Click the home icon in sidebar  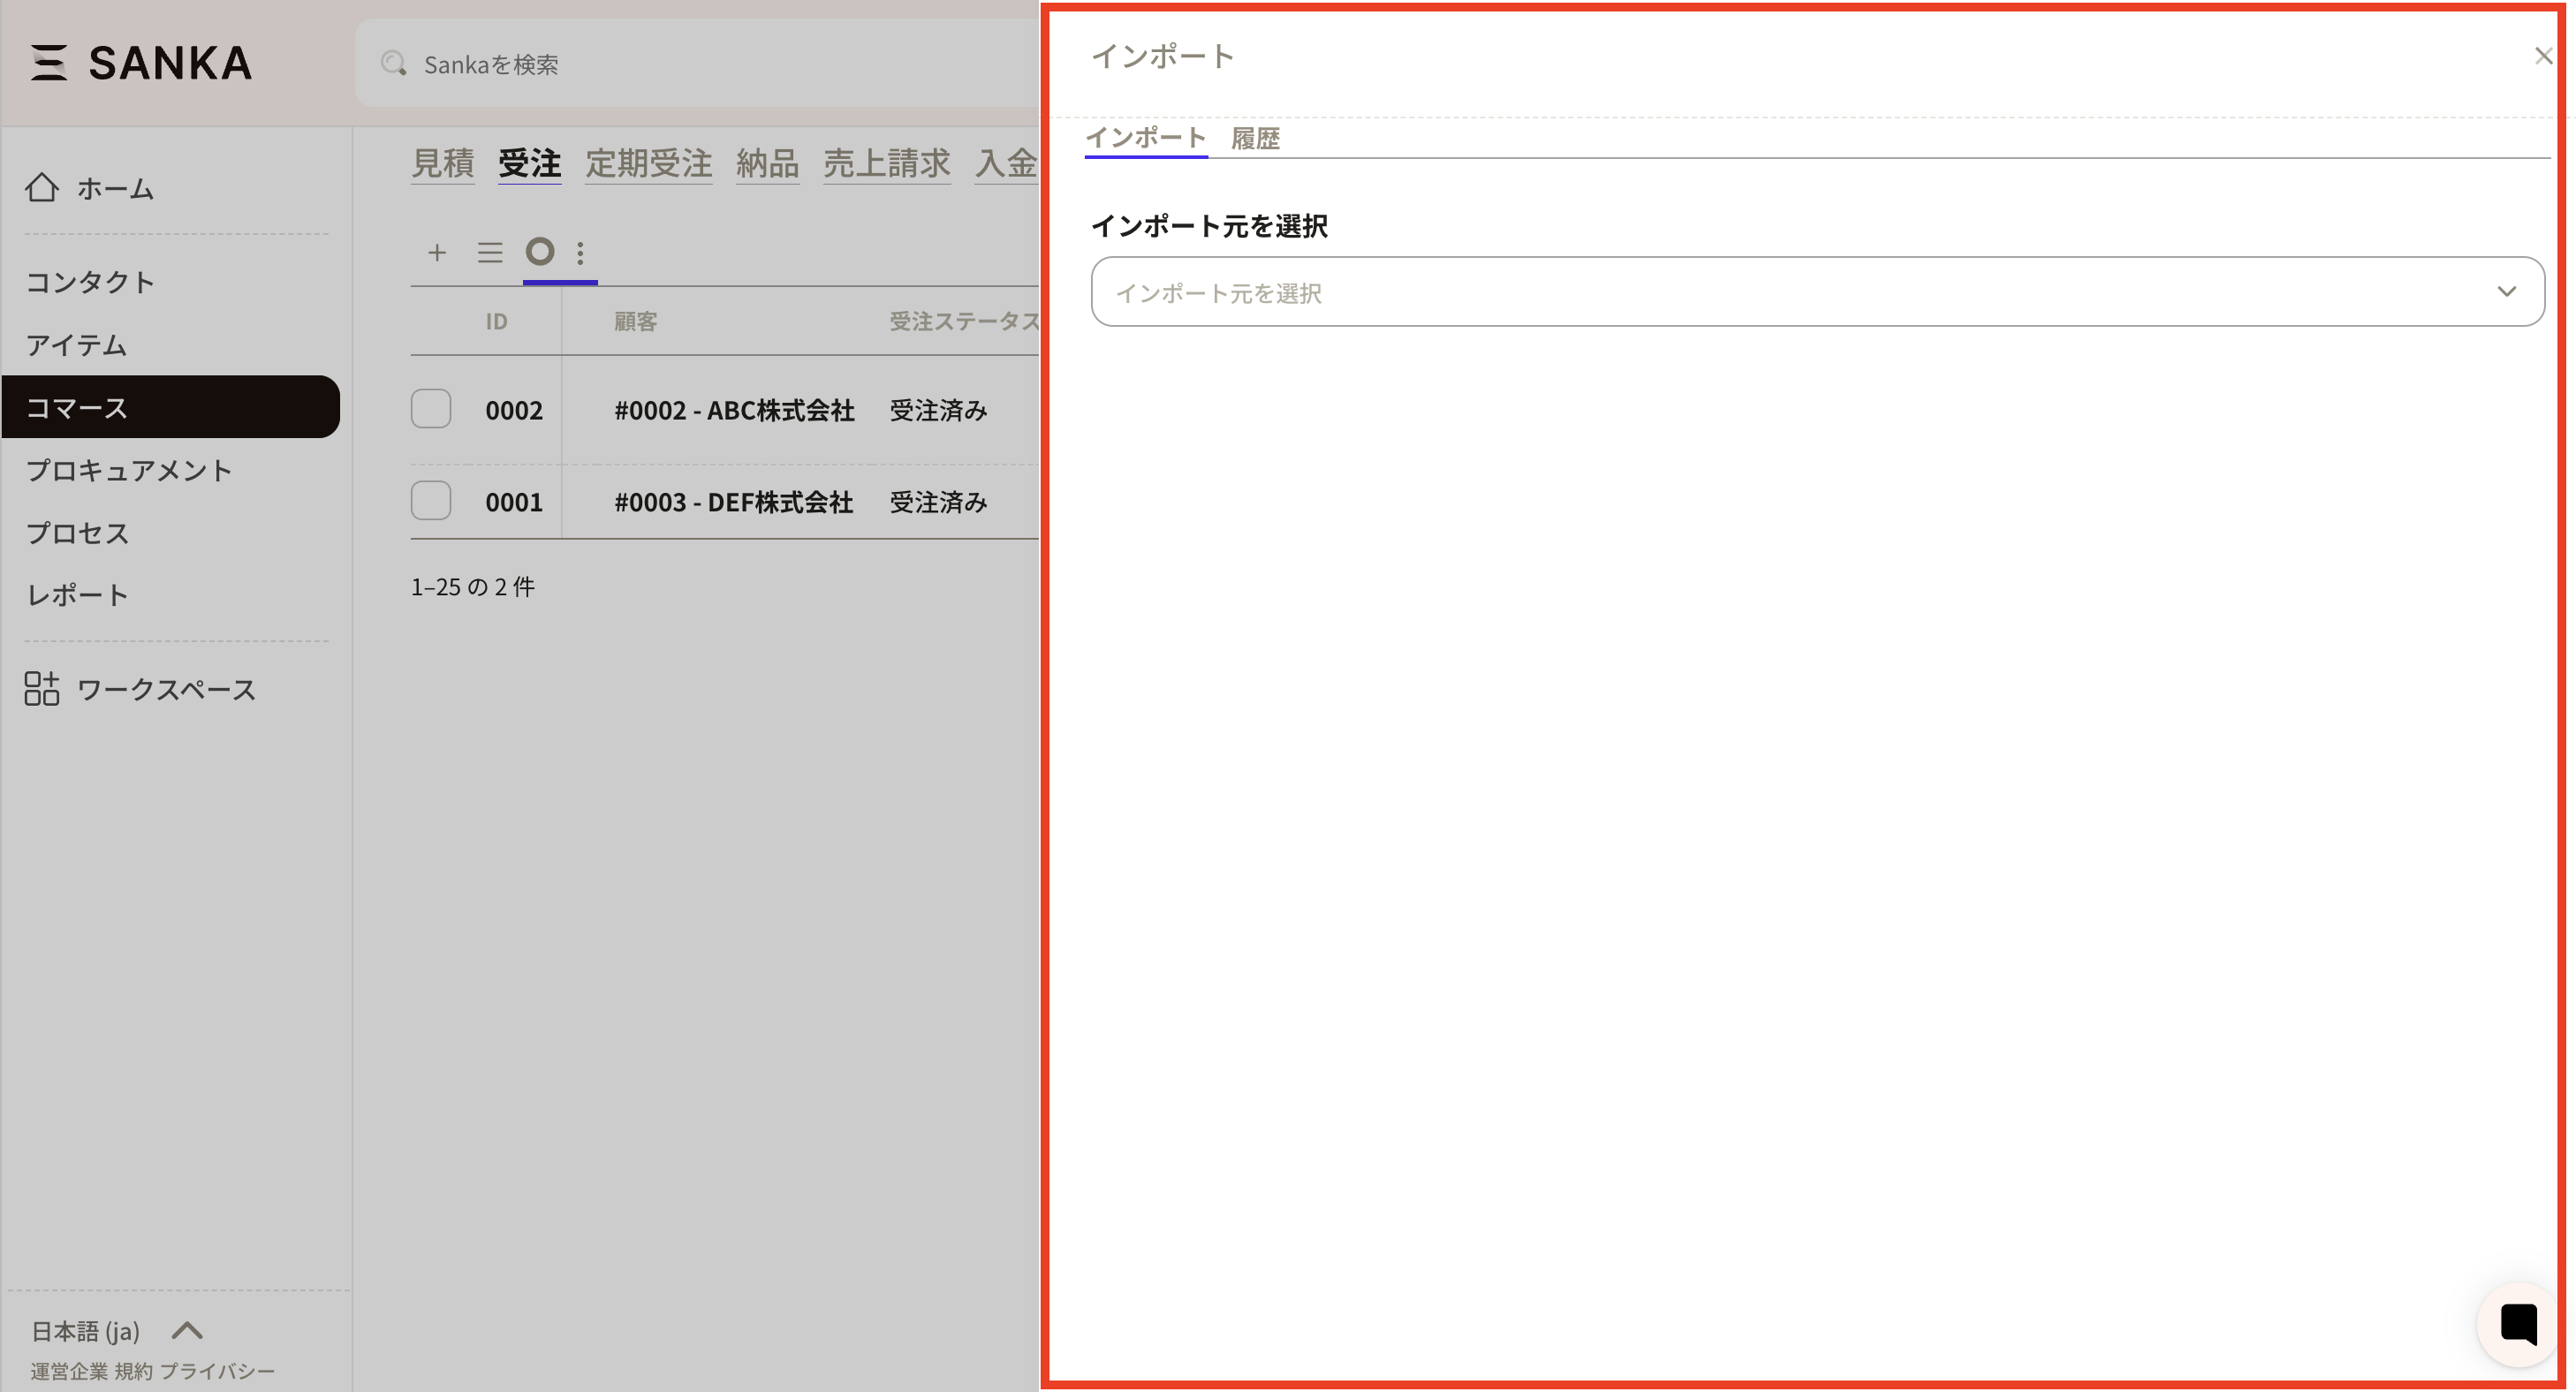[x=42, y=187]
